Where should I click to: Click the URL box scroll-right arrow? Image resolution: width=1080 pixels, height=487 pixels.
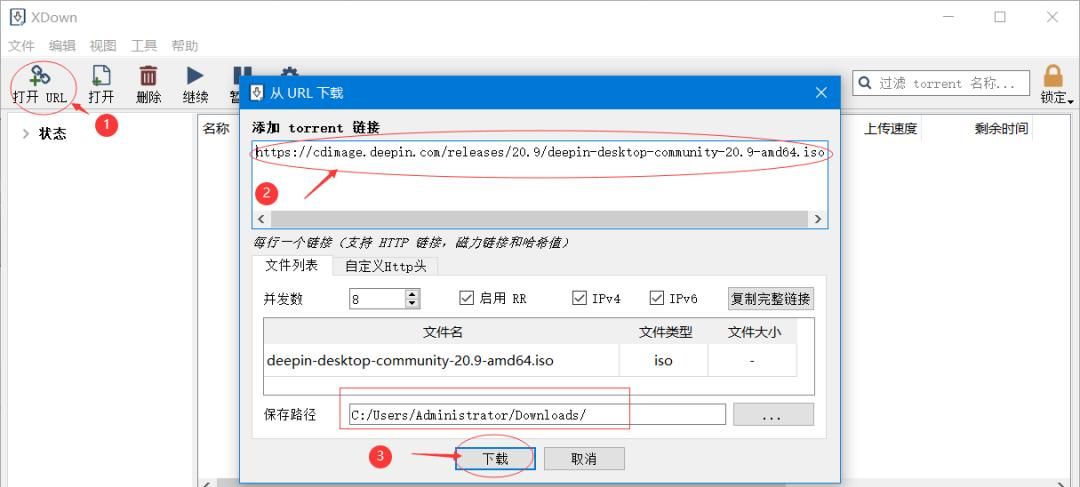(x=818, y=219)
